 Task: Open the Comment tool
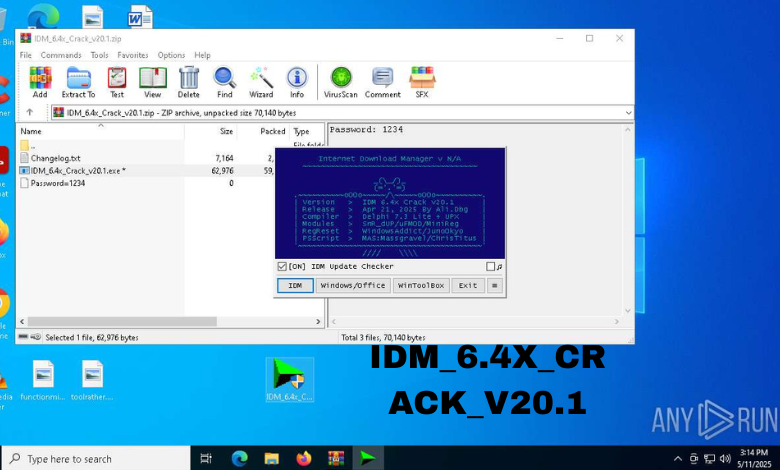point(383,82)
